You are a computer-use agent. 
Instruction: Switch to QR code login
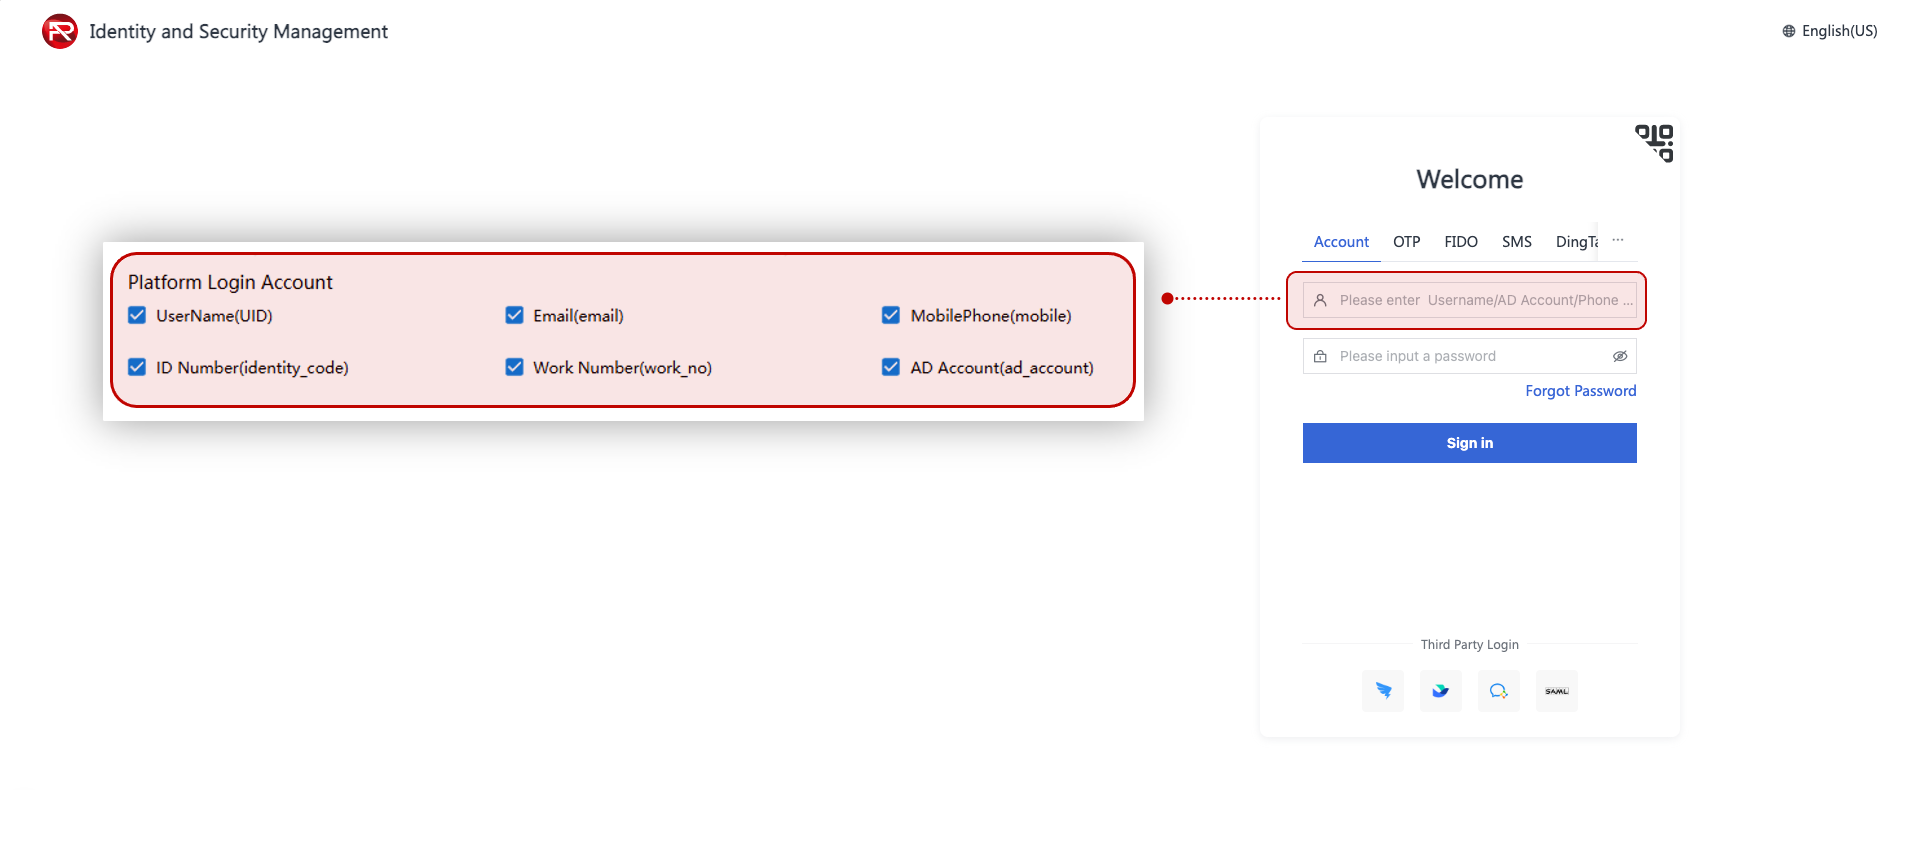pos(1654,142)
